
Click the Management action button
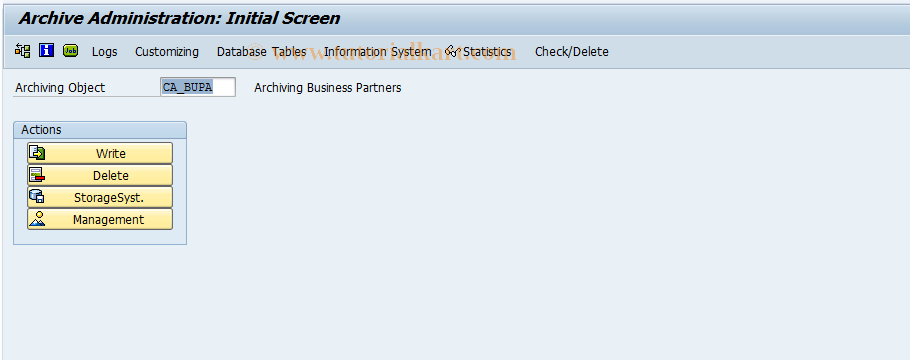pos(100,219)
